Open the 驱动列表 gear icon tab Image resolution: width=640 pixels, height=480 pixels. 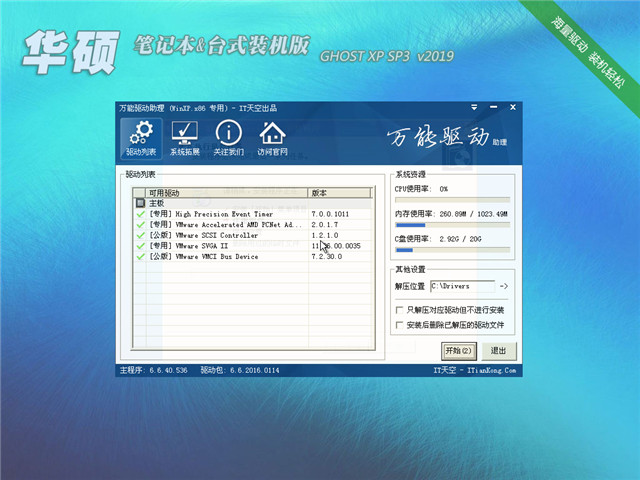[141, 139]
